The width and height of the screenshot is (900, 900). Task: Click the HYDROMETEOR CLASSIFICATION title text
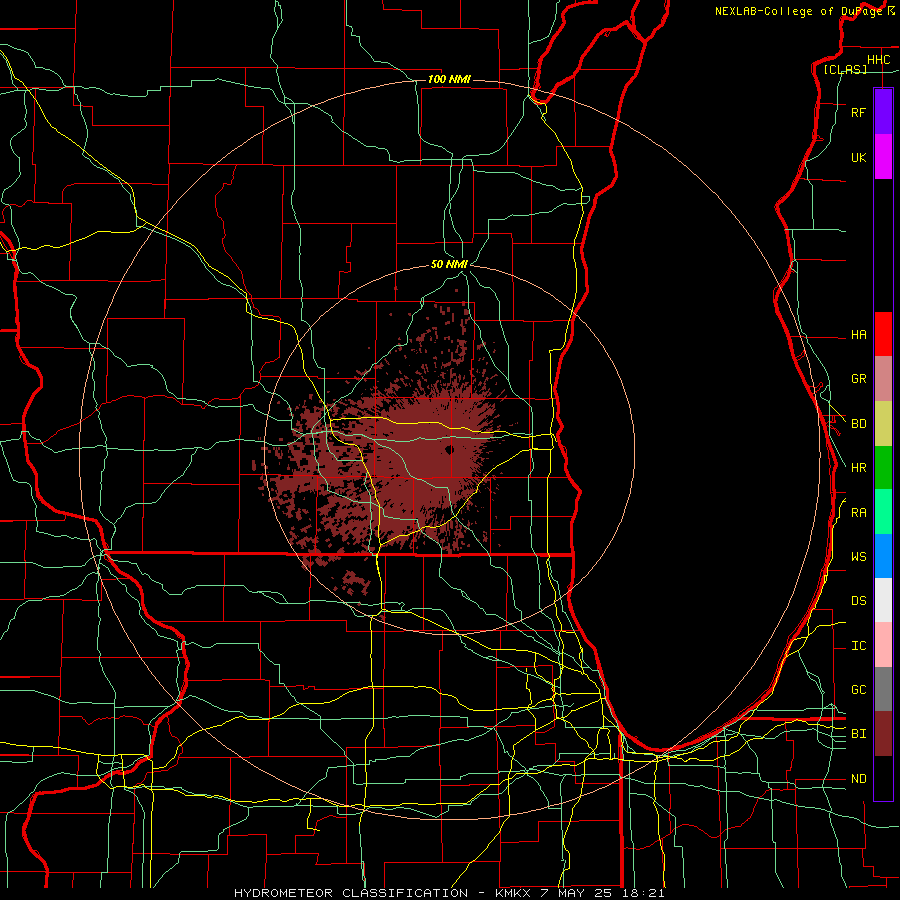pos(351,893)
